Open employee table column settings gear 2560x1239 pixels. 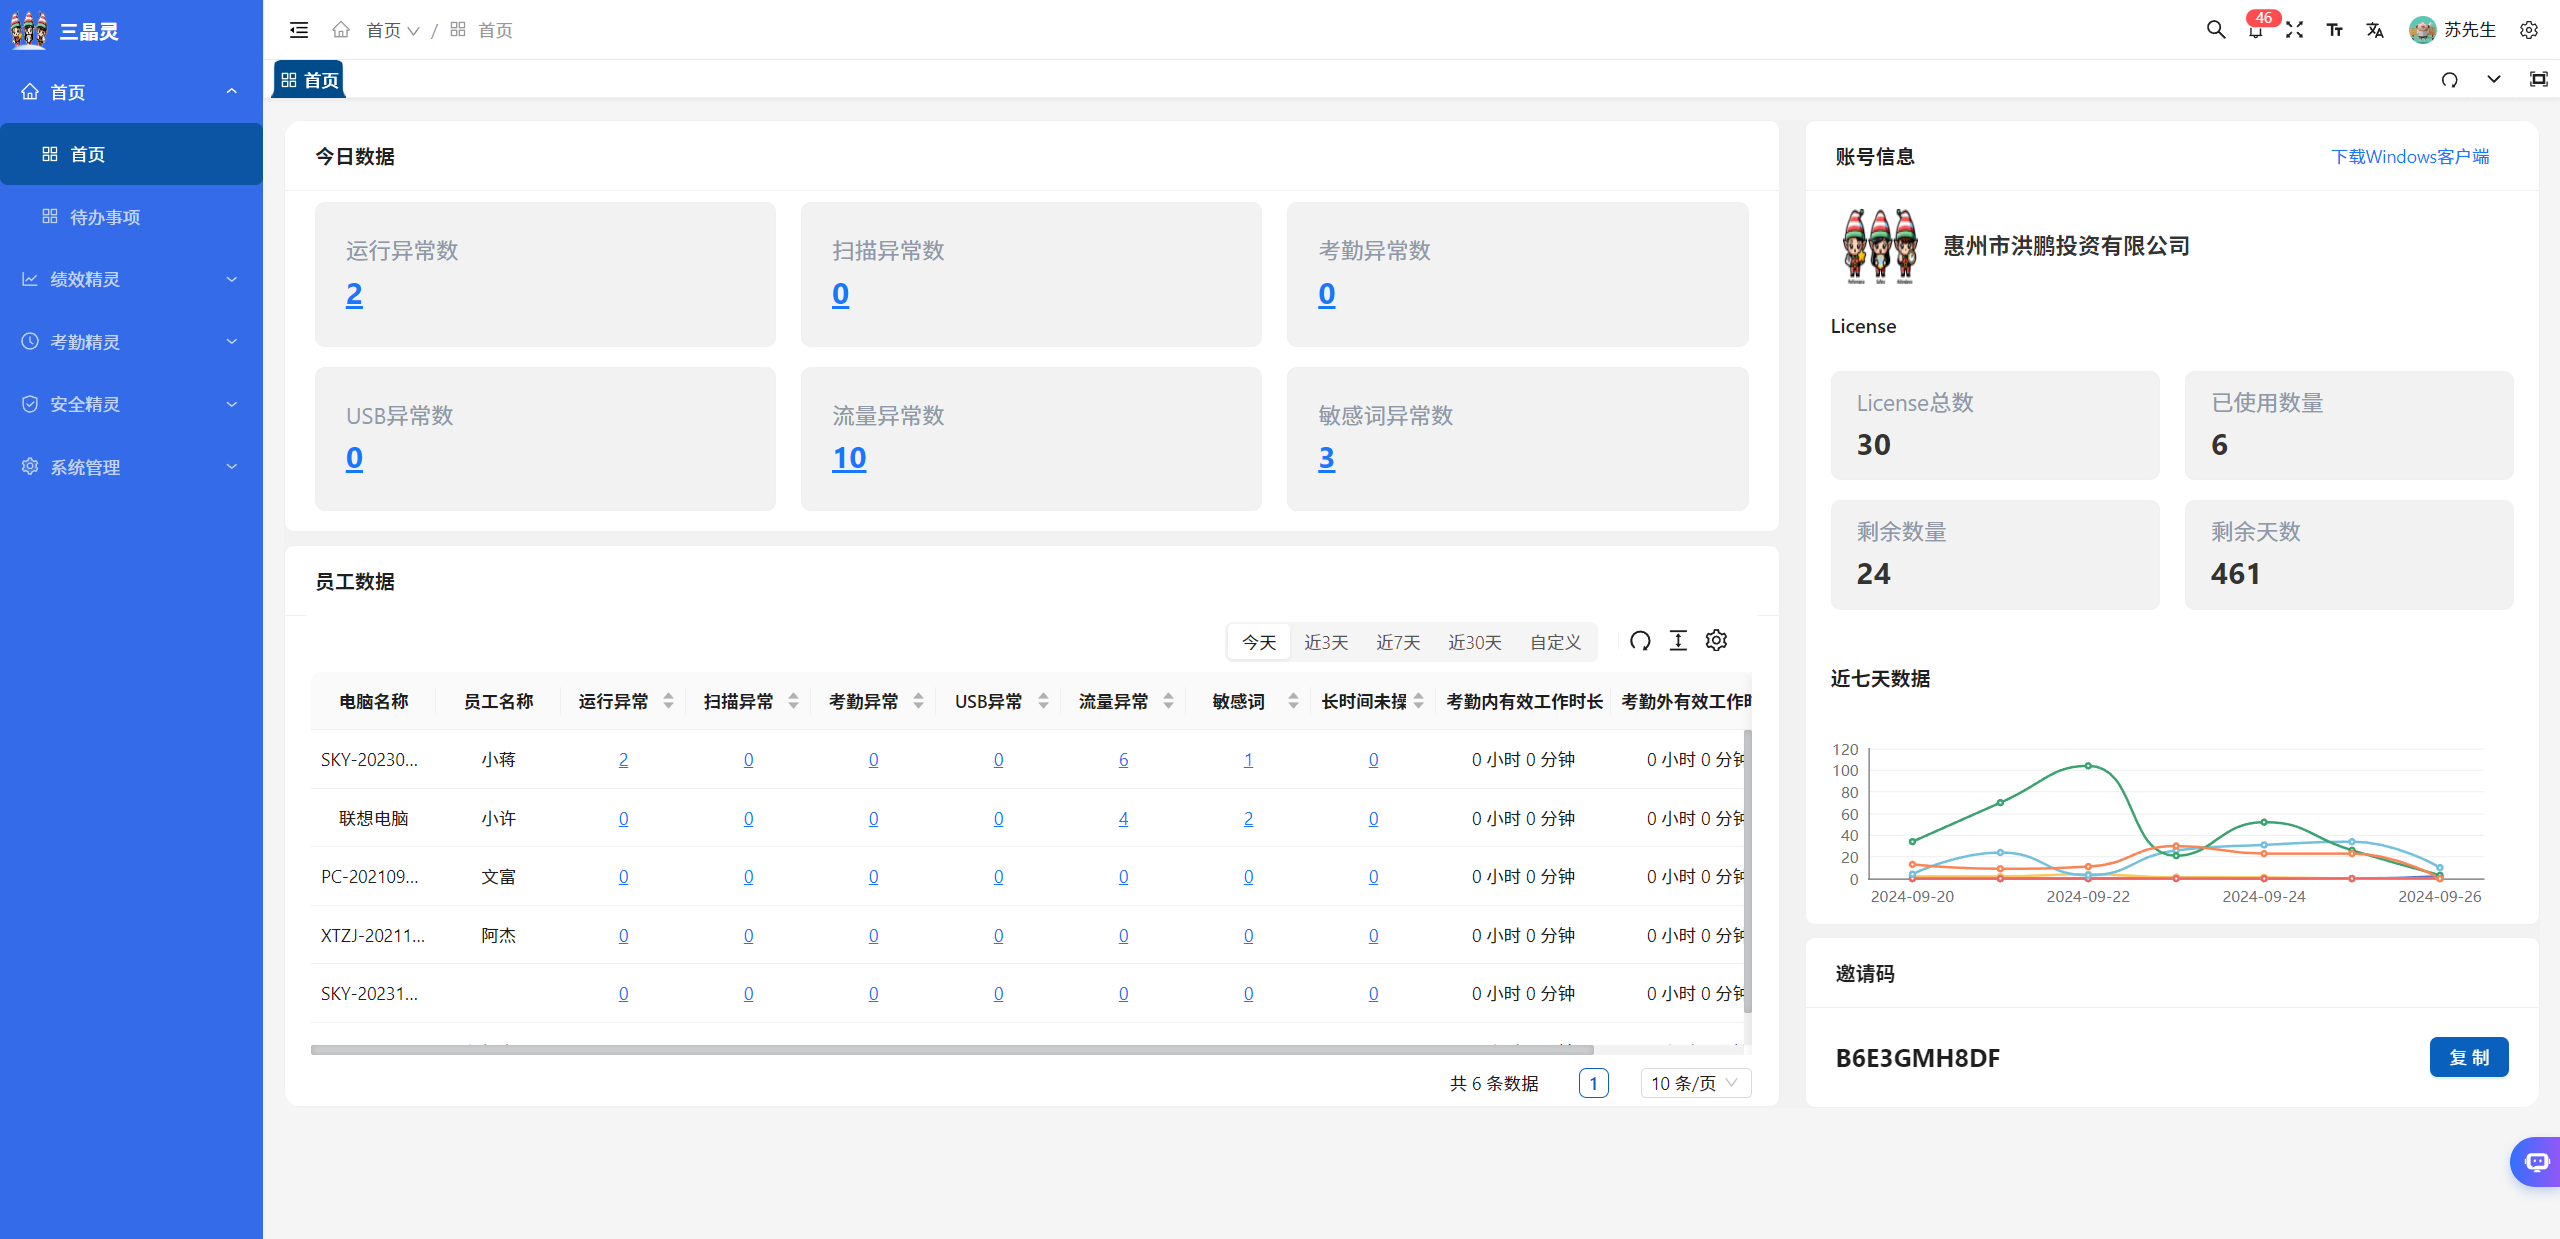[x=1716, y=641]
